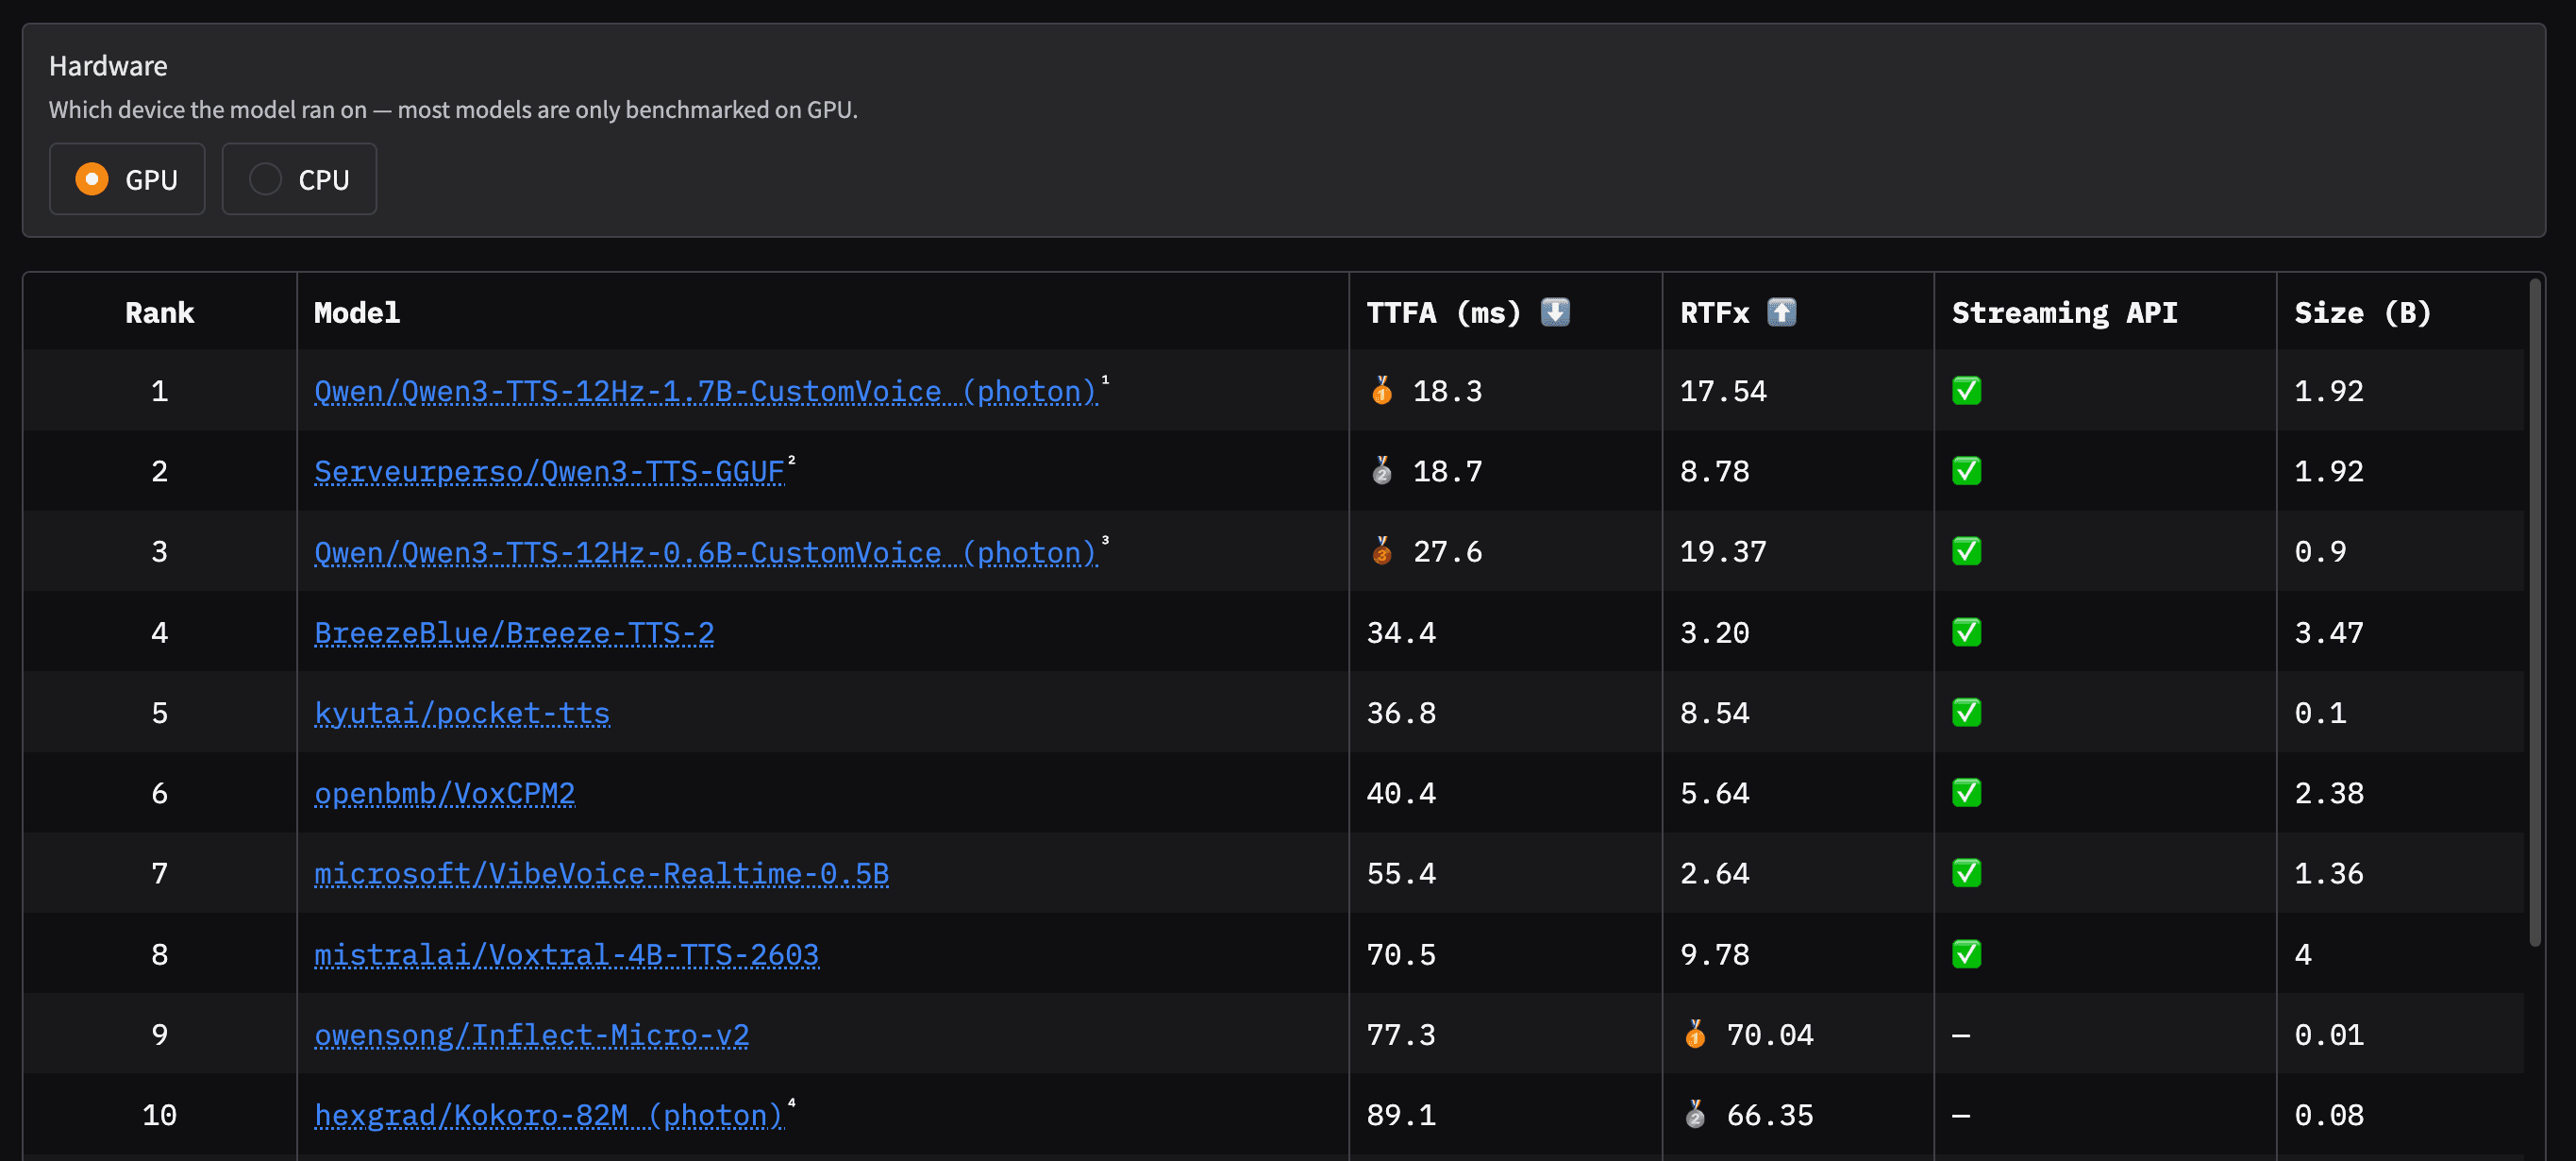Click the 'Which device the model ran on' description
Screen dimensions: 2576x1161
(x=453, y=110)
